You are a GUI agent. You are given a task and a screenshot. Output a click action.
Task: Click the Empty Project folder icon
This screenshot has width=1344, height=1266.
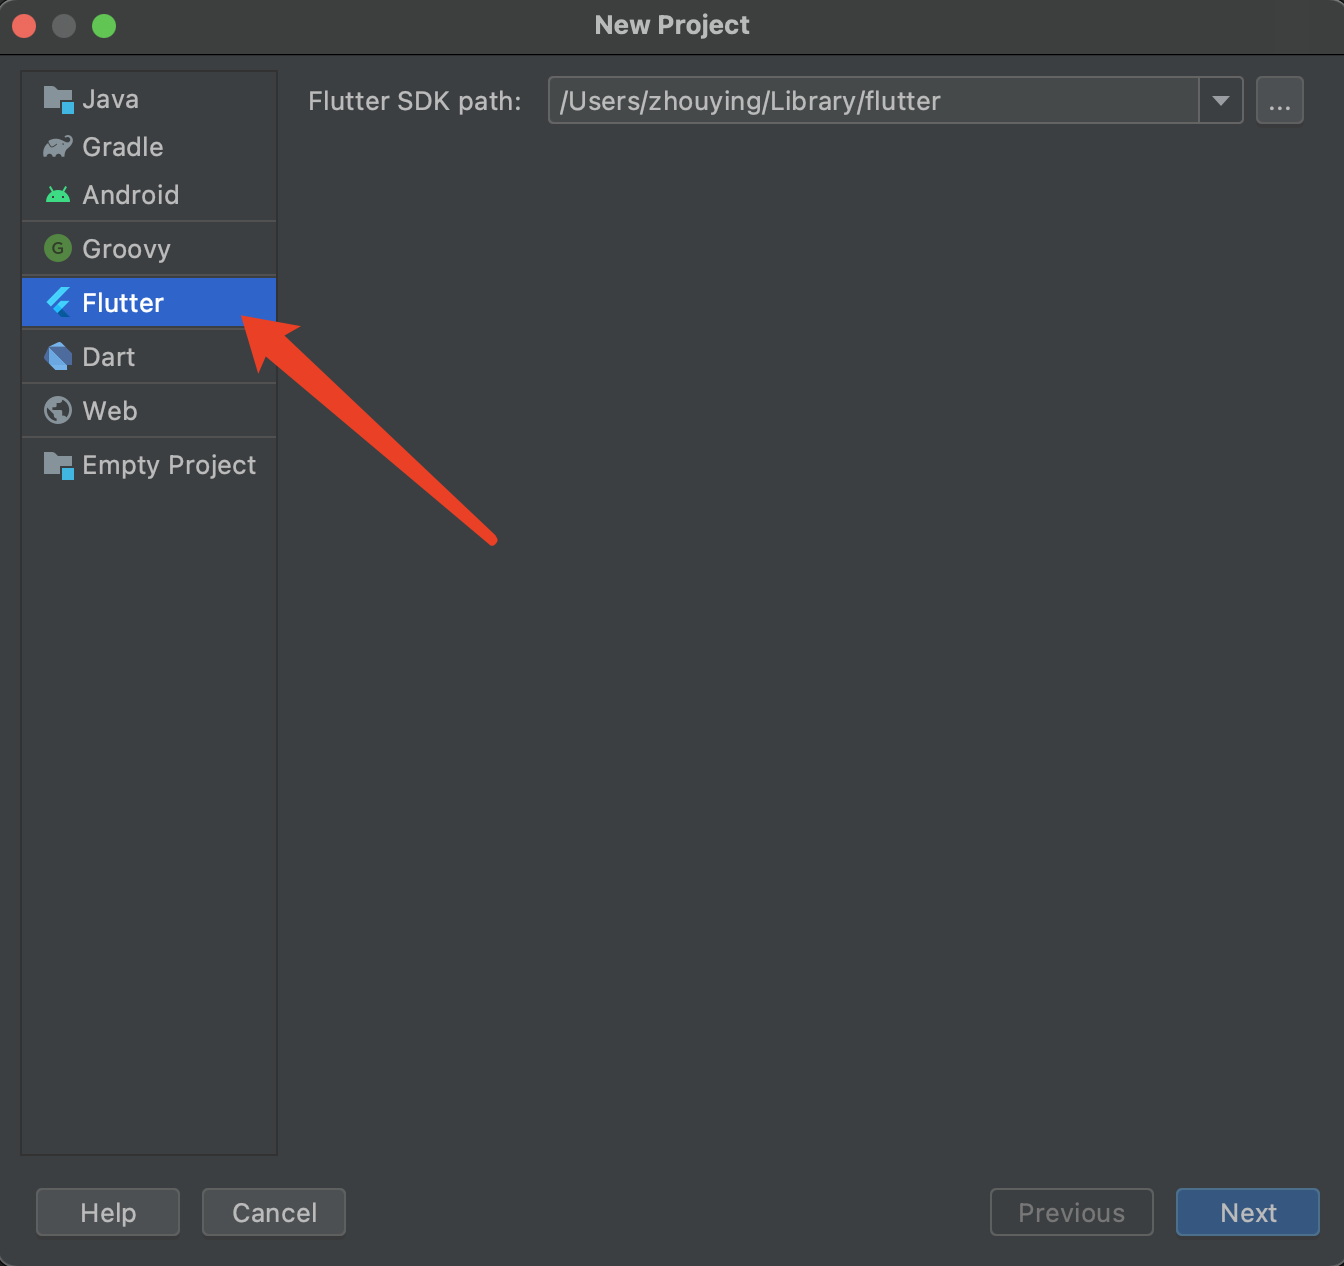click(58, 465)
